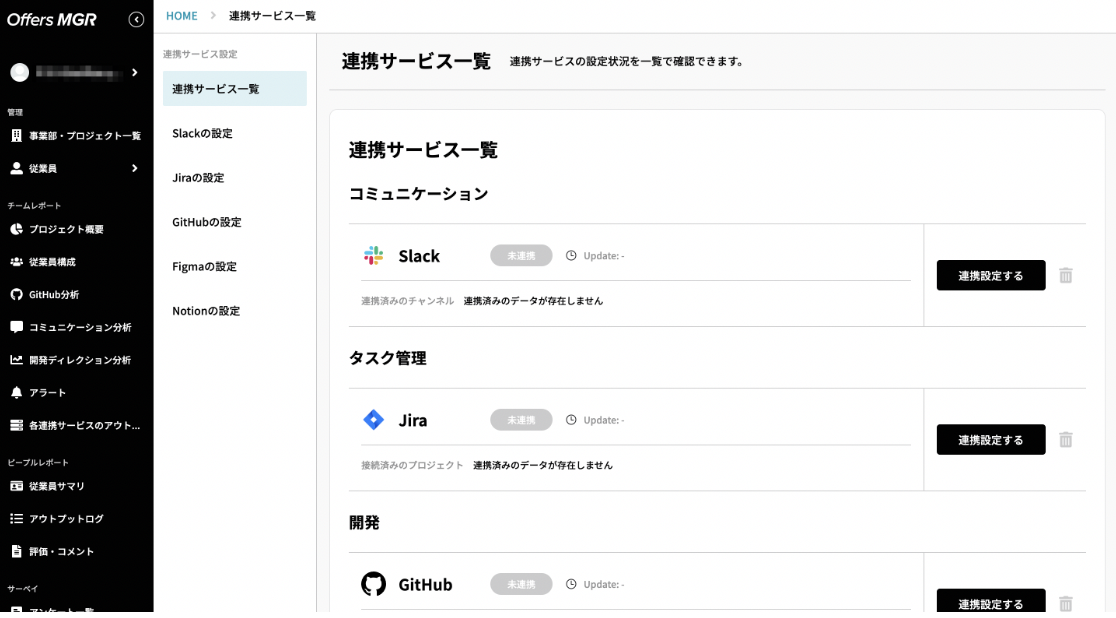
Task: Go to HOME via breadcrumb
Action: [x=181, y=16]
